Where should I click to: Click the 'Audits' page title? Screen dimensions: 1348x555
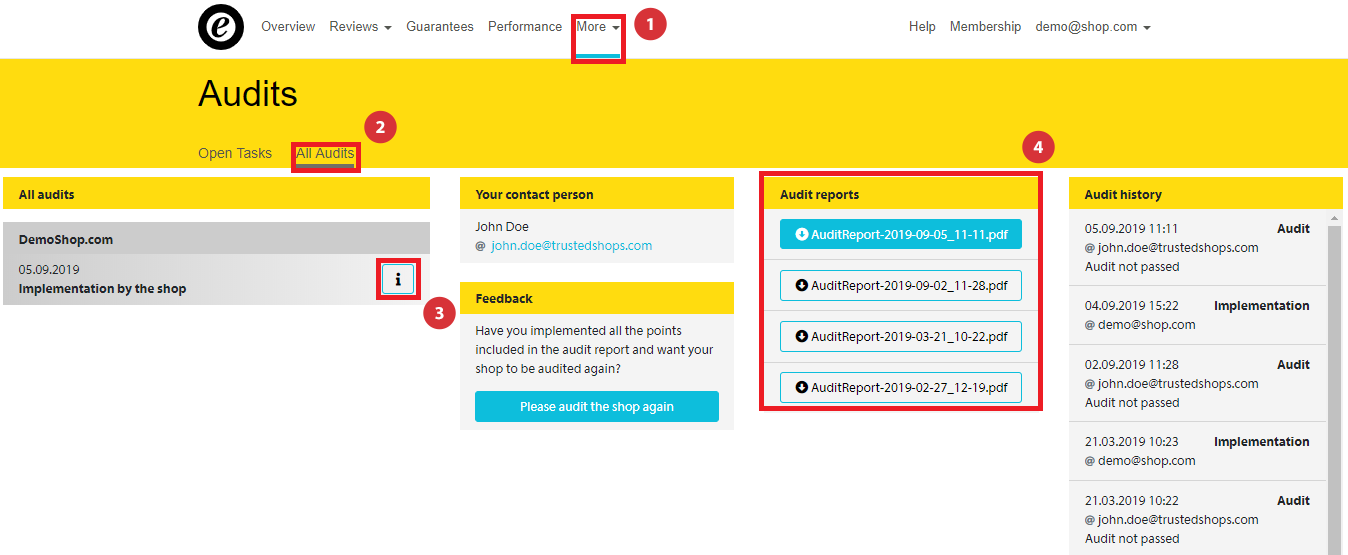(248, 94)
